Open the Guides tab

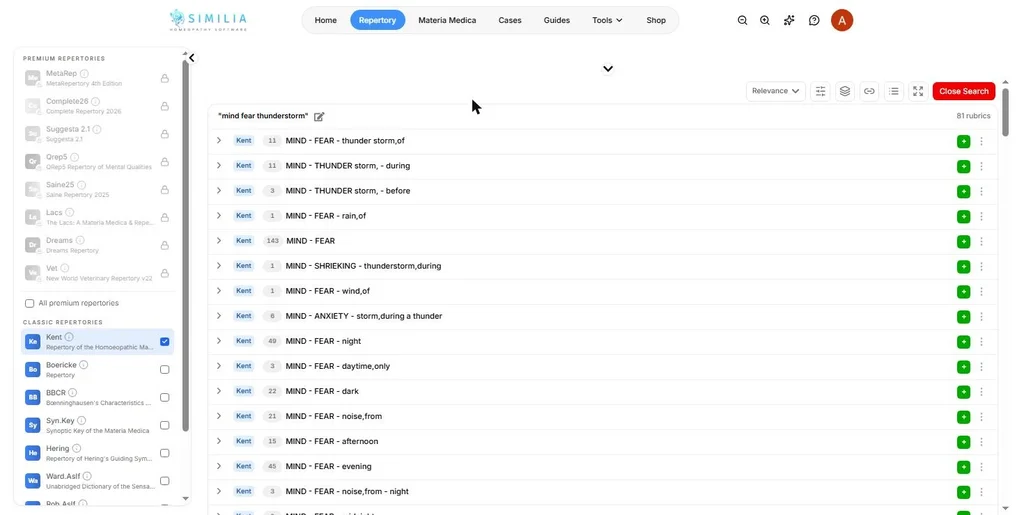pyautogui.click(x=557, y=20)
